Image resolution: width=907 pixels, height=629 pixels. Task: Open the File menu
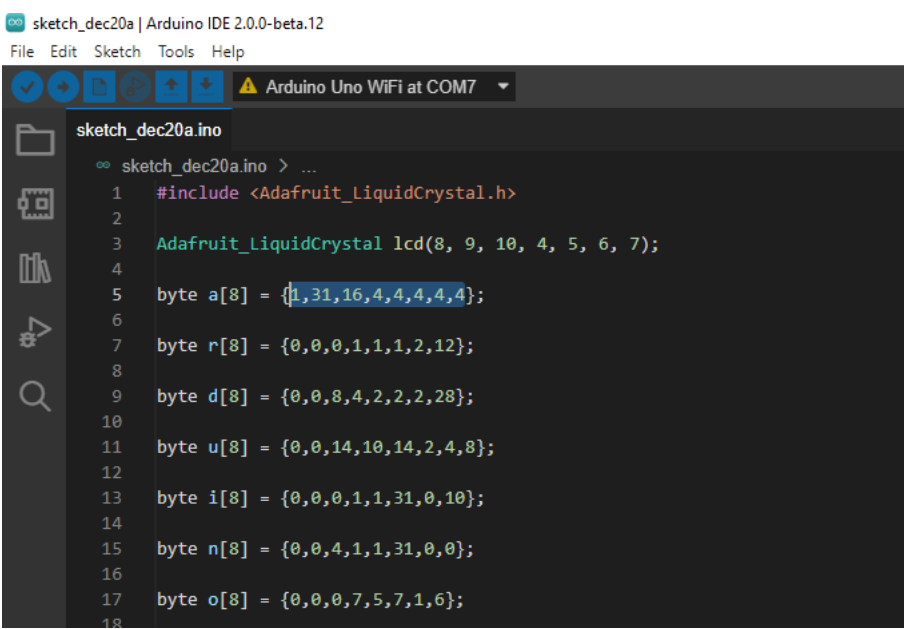click(x=21, y=51)
